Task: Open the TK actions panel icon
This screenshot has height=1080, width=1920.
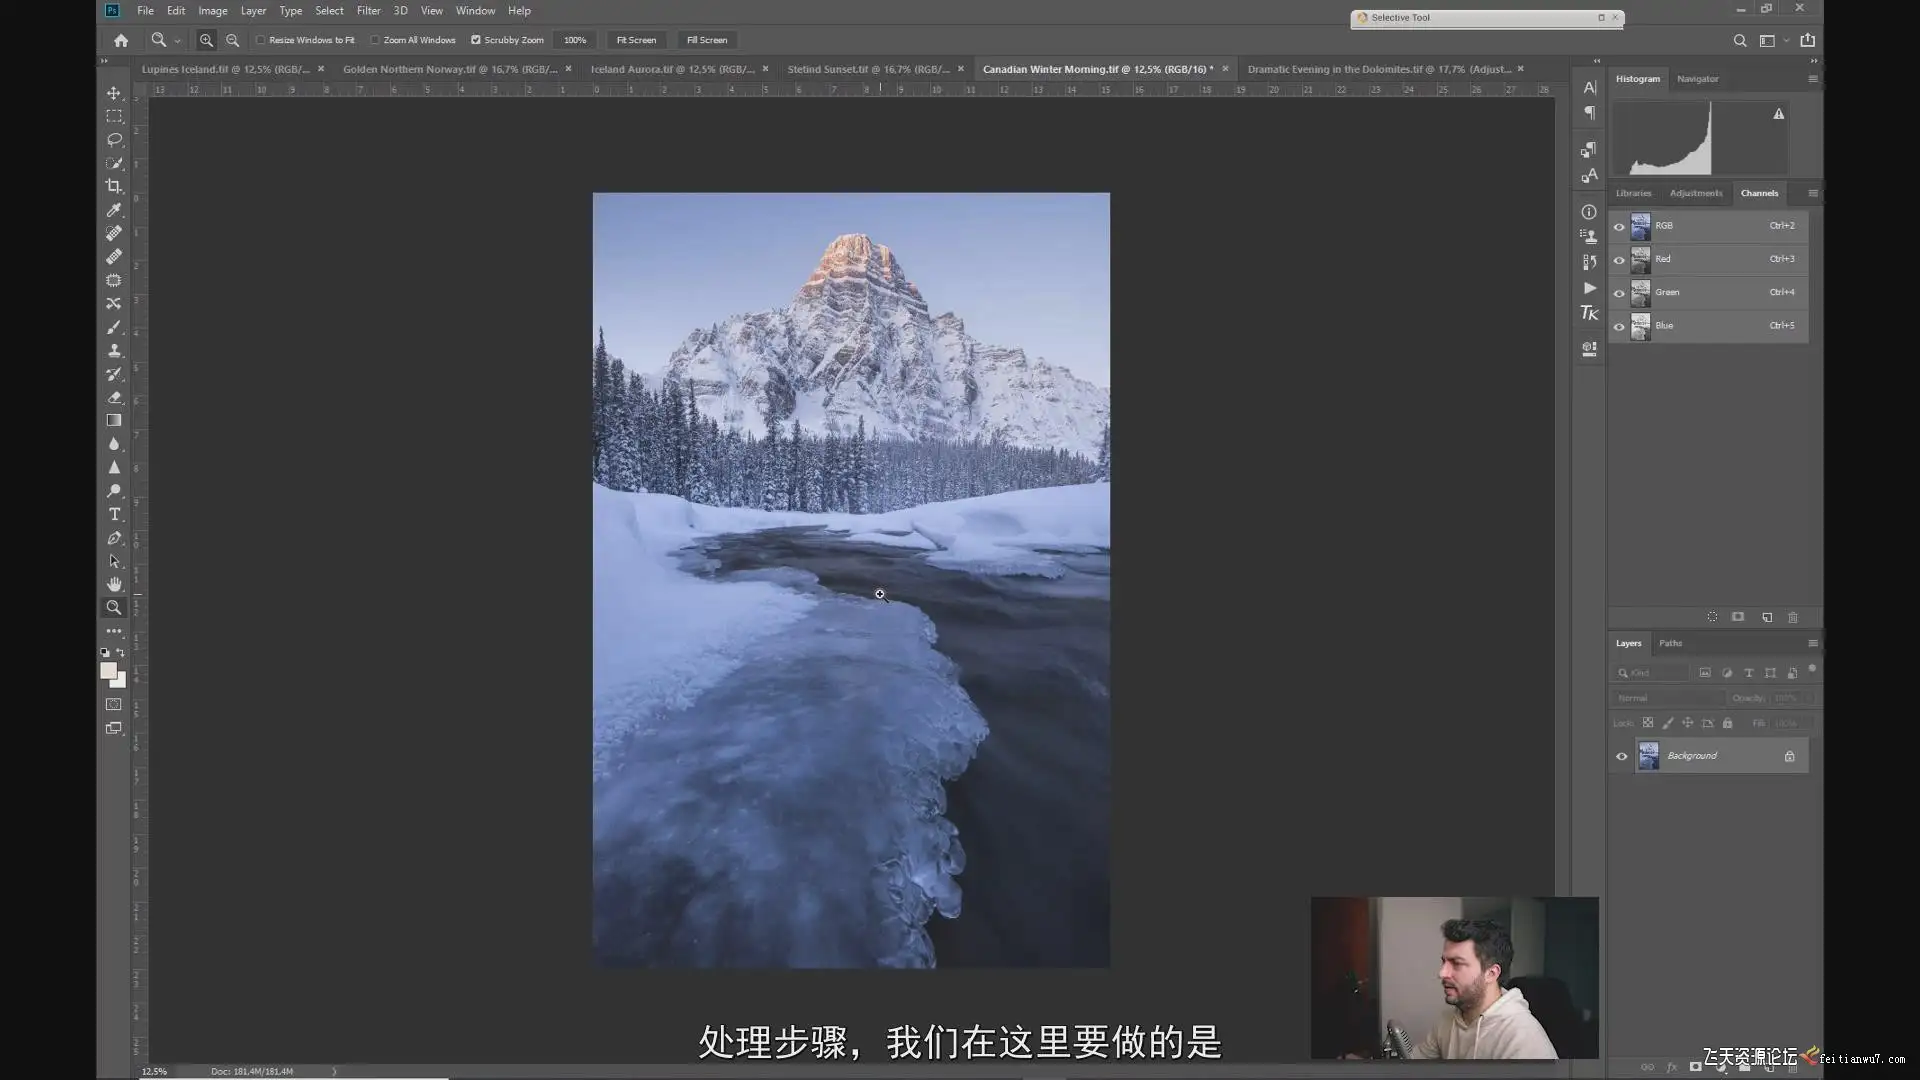Action: point(1589,314)
